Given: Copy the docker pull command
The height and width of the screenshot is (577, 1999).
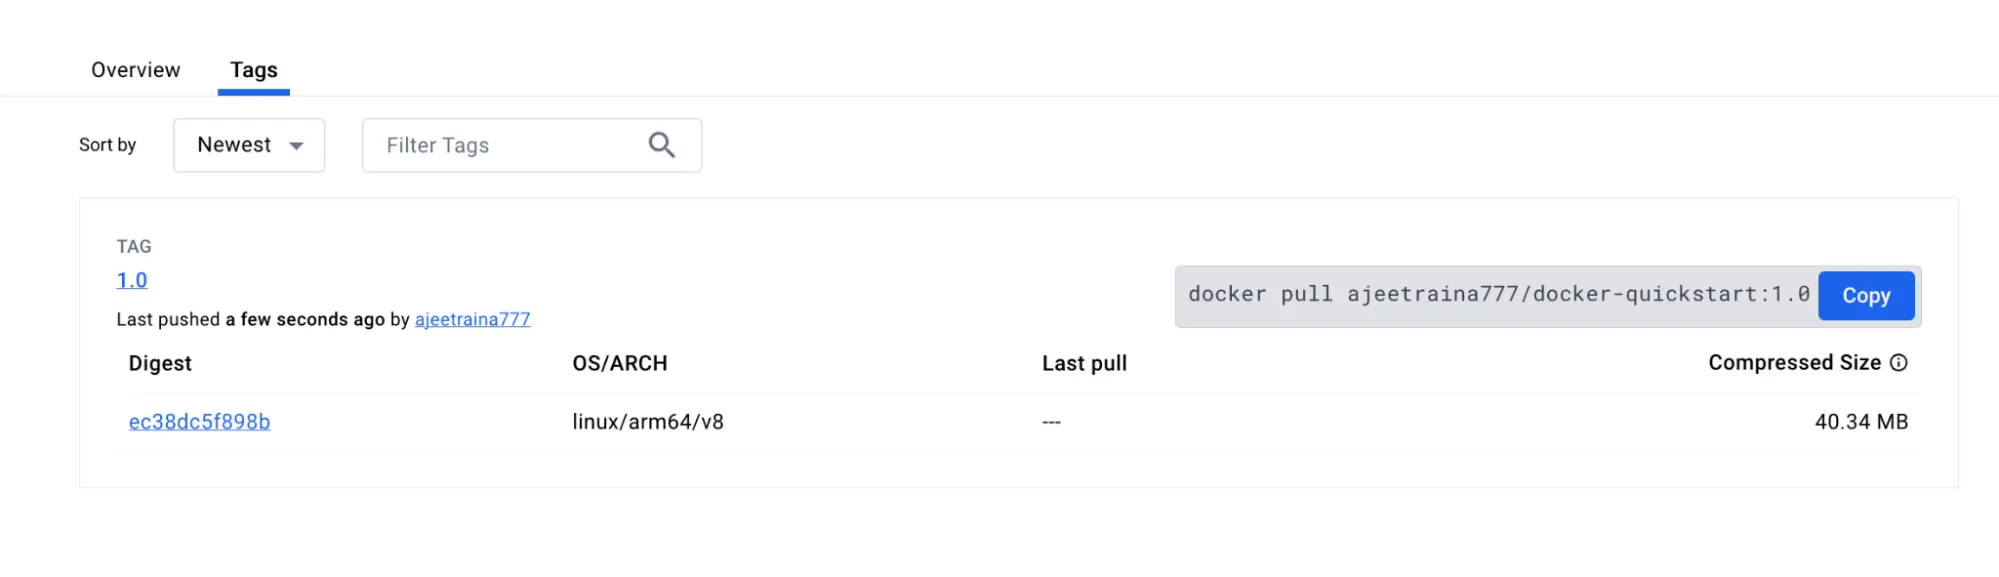Looking at the screenshot, I should 1865,295.
